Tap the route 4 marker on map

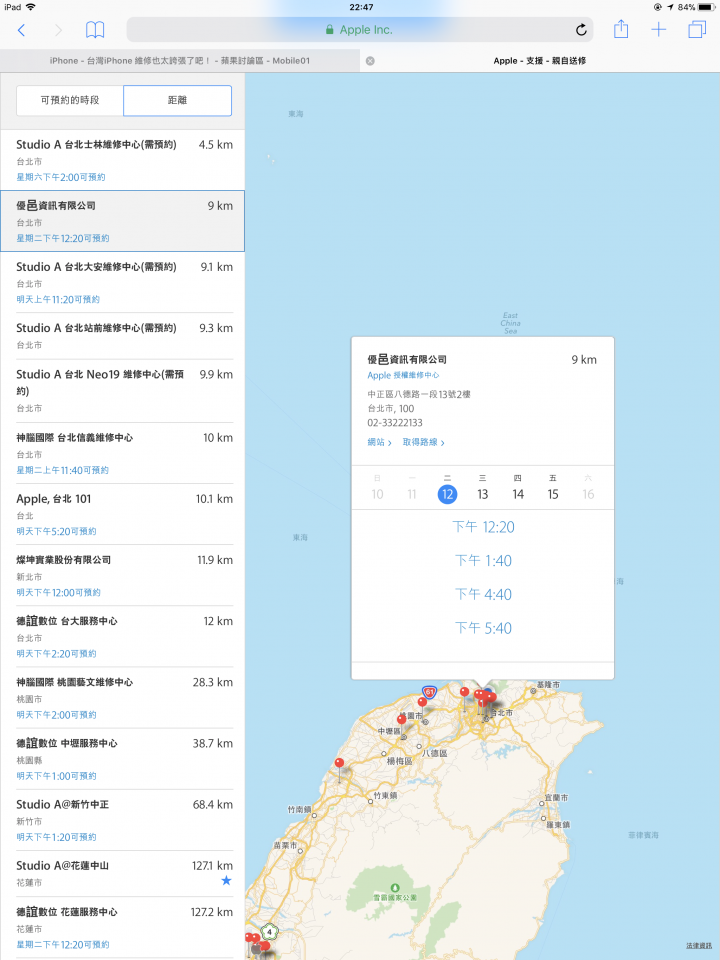click(x=269, y=932)
